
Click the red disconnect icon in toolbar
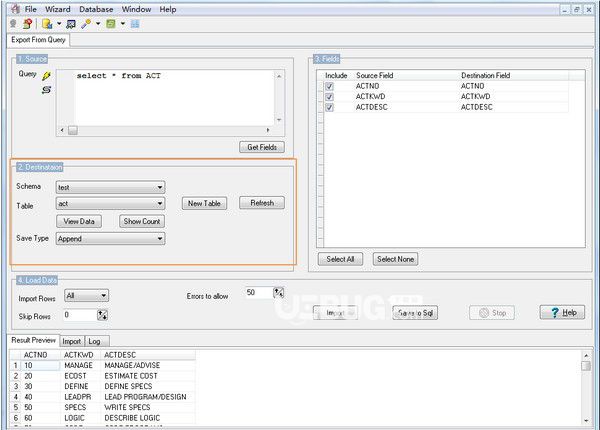27,24
